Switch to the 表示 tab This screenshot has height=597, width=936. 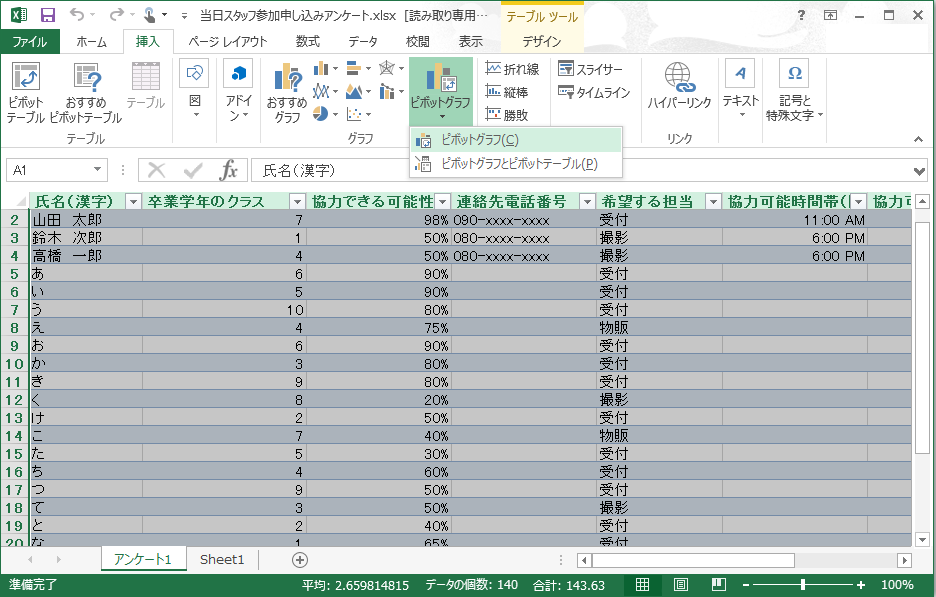(470, 42)
